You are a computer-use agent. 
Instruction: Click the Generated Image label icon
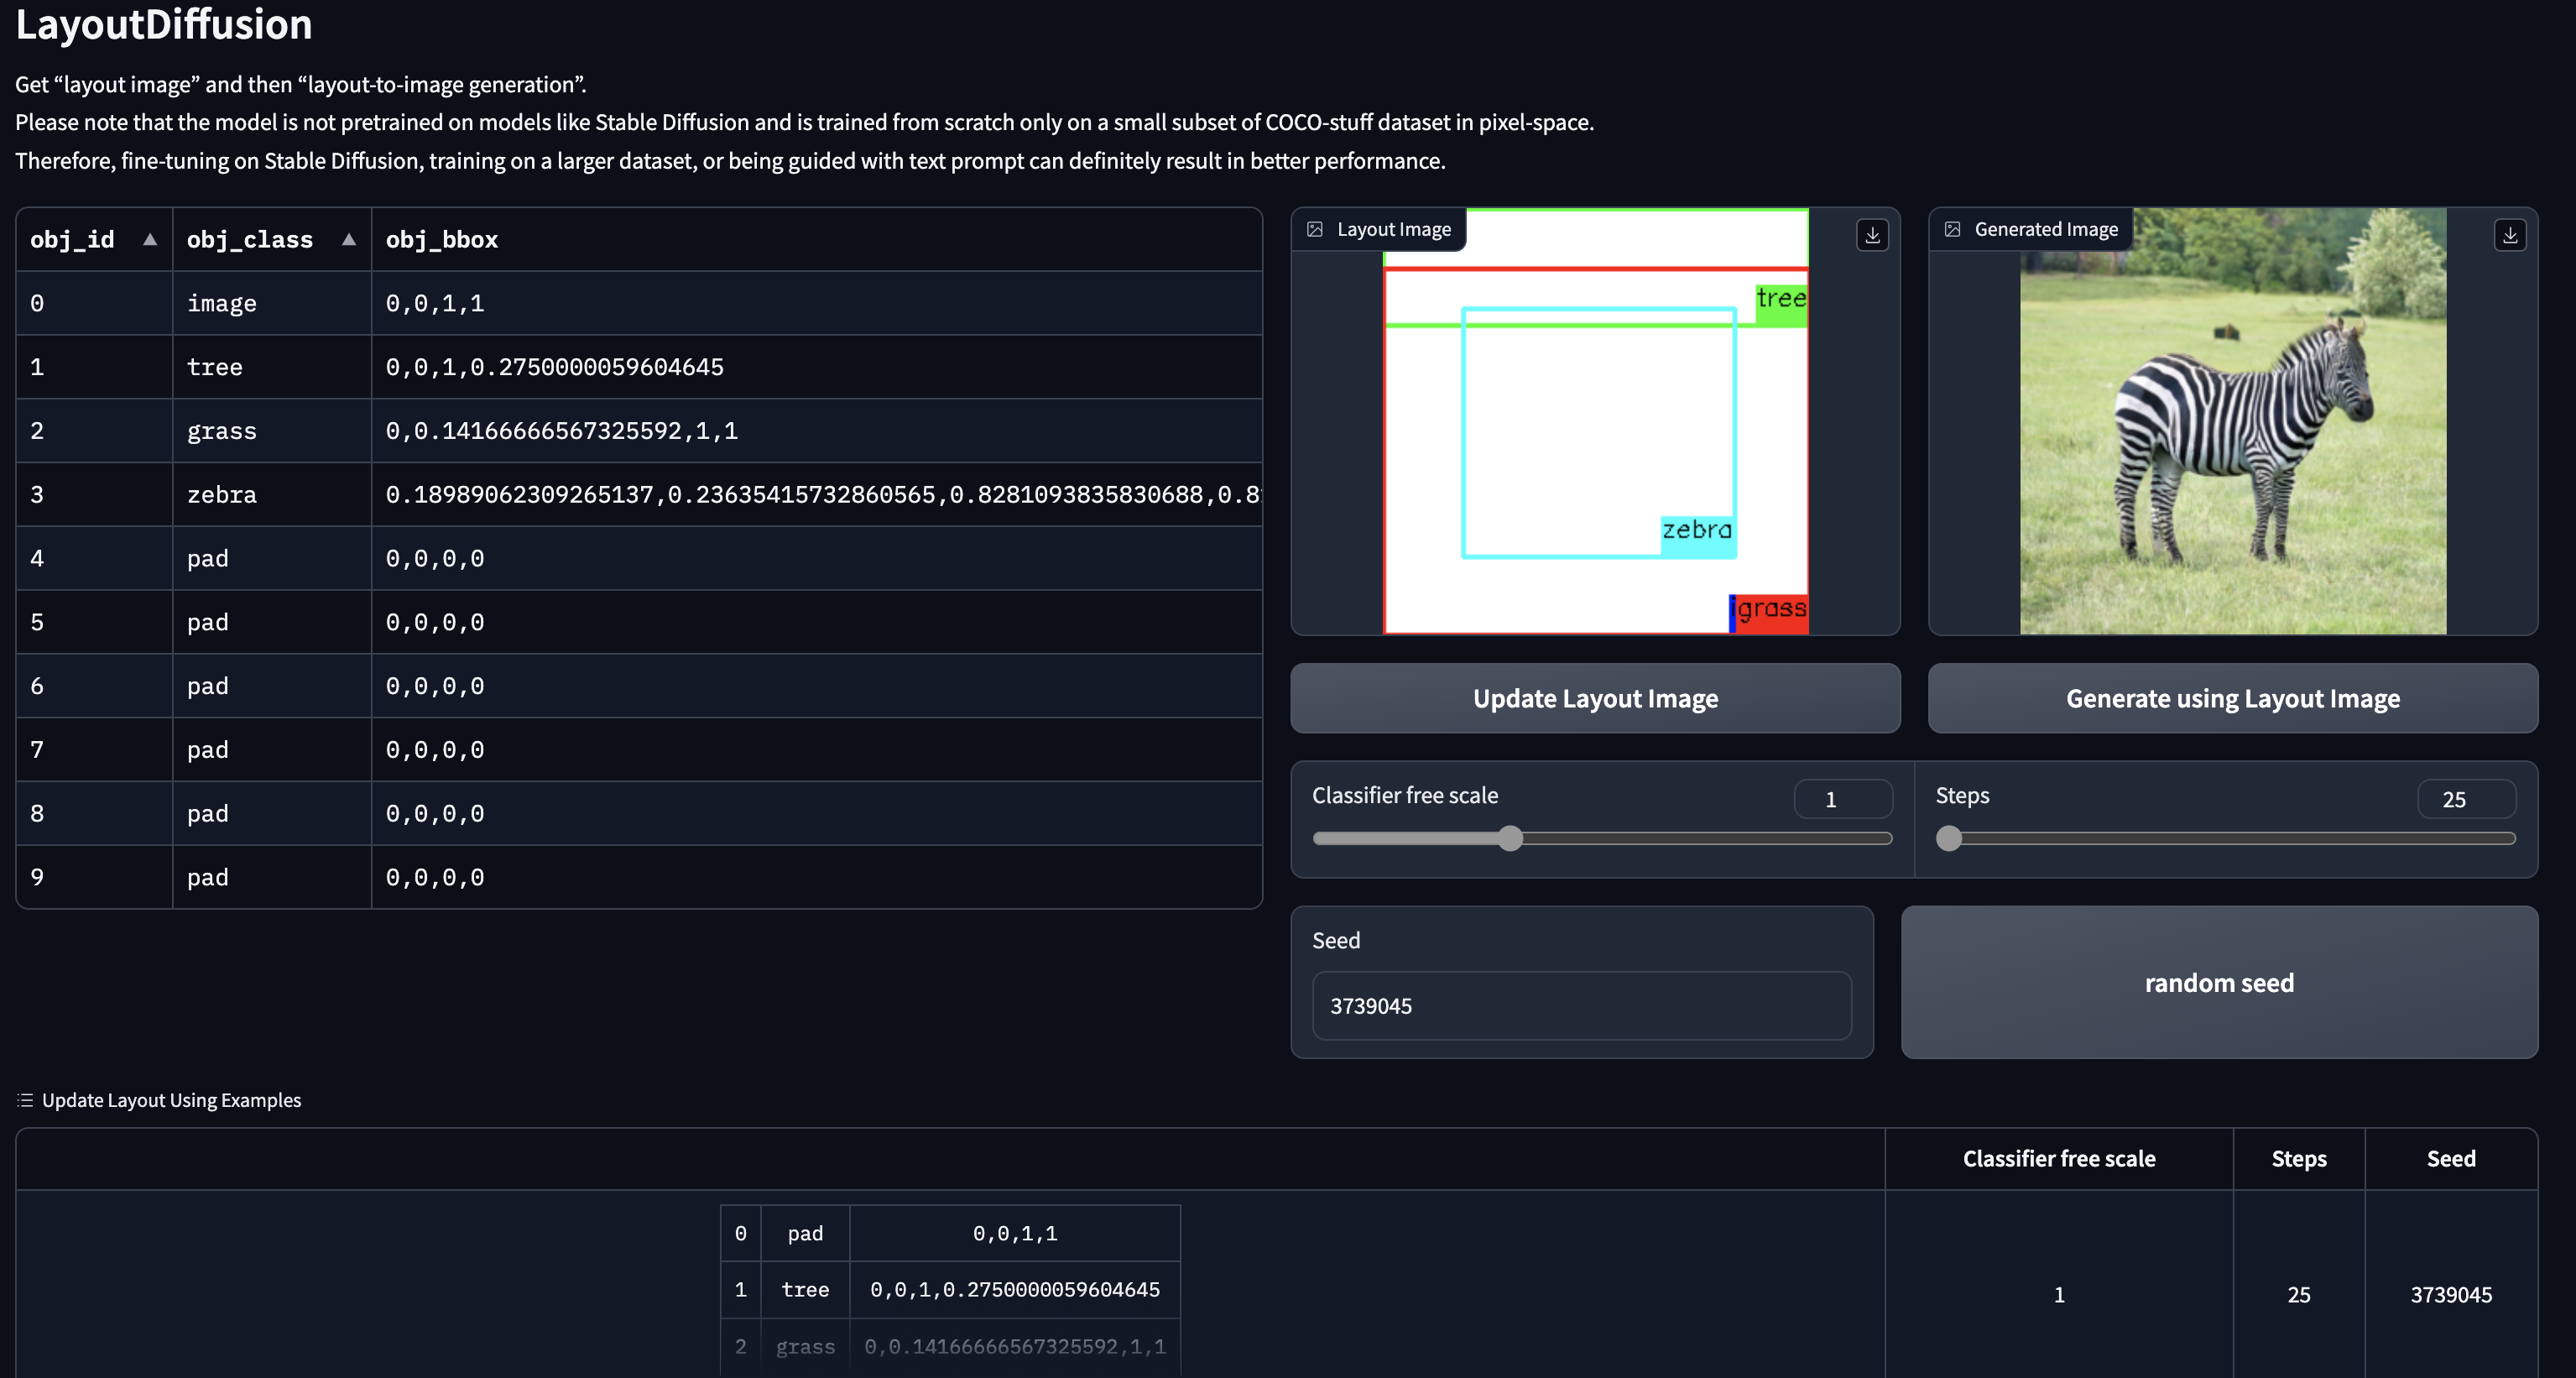pos(1952,230)
